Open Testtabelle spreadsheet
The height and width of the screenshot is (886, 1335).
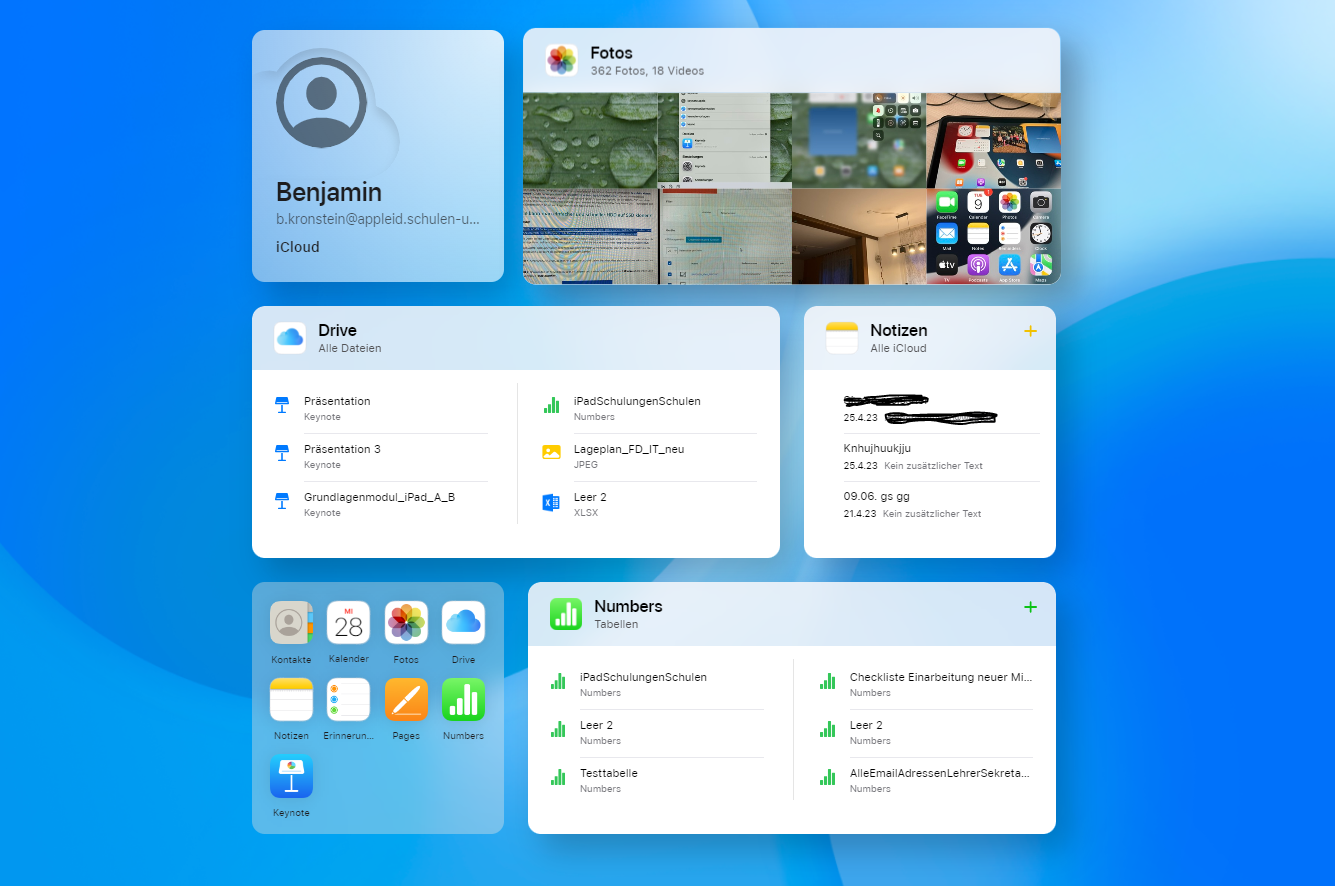point(655,781)
